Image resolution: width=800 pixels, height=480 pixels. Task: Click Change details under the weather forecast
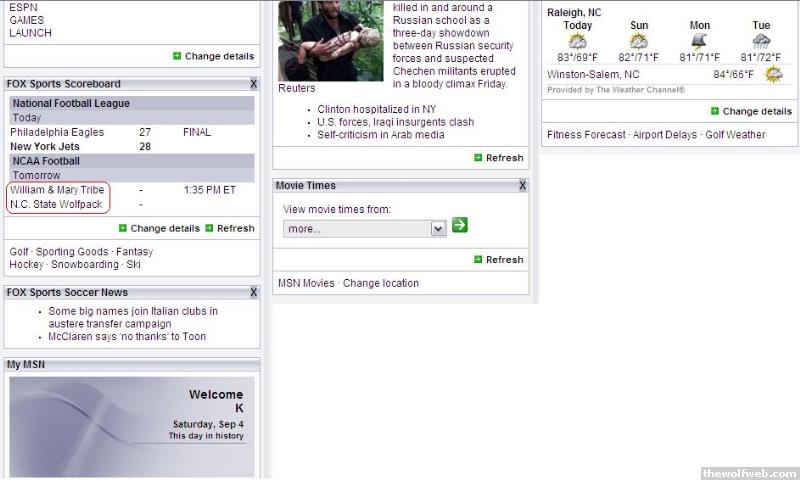click(x=756, y=111)
